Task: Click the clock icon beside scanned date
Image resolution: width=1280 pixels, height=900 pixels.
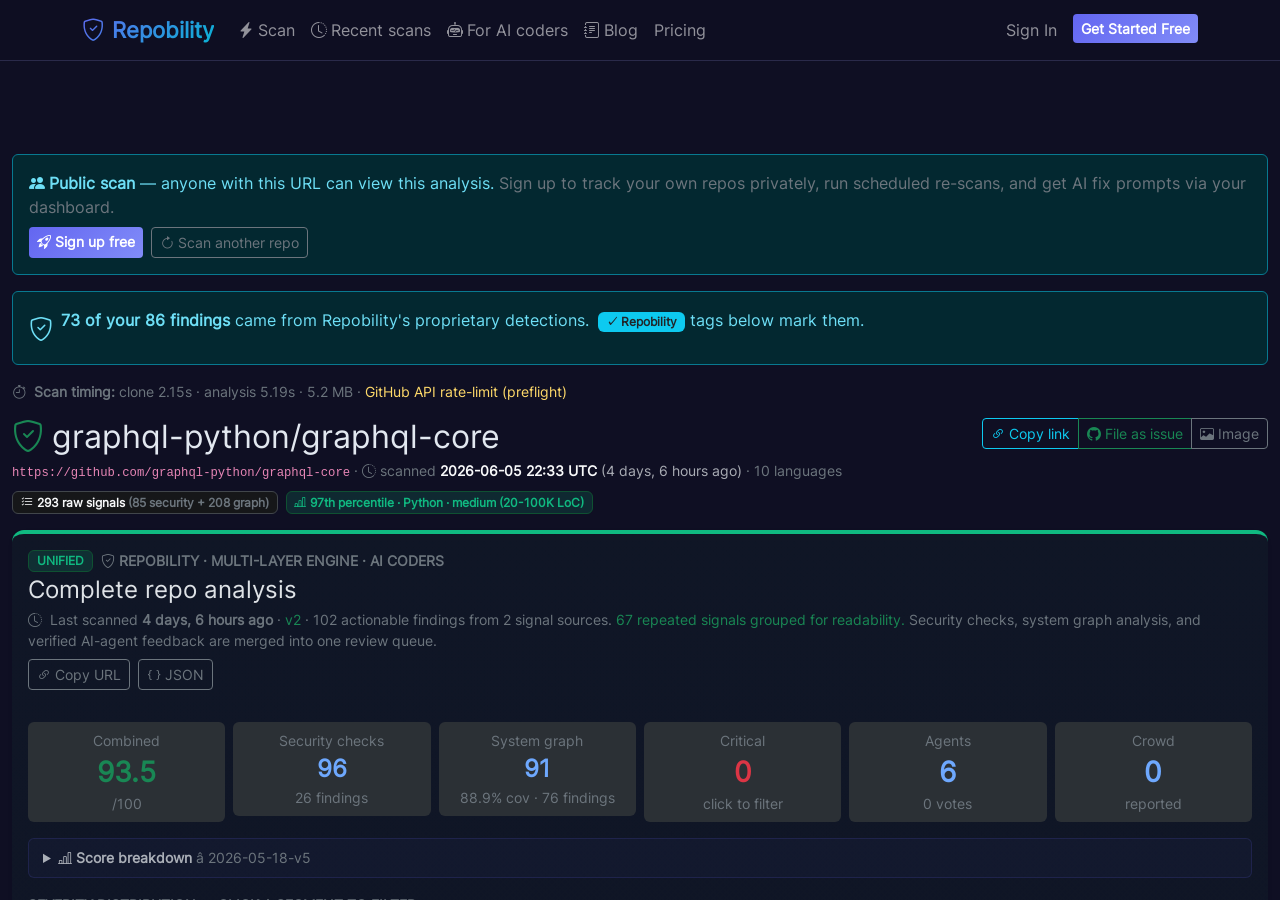Action: [x=369, y=471]
